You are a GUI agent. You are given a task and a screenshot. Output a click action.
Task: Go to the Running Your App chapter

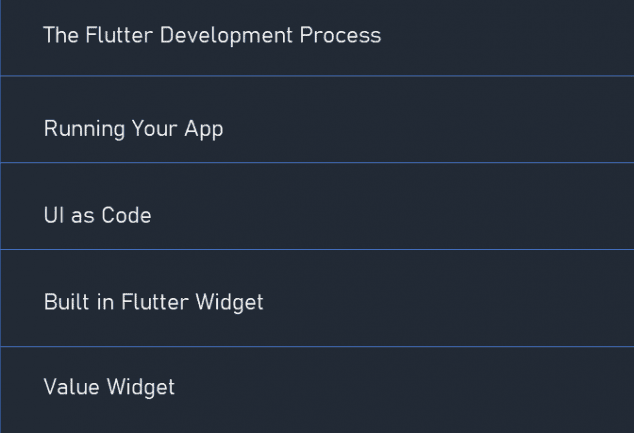(x=133, y=129)
